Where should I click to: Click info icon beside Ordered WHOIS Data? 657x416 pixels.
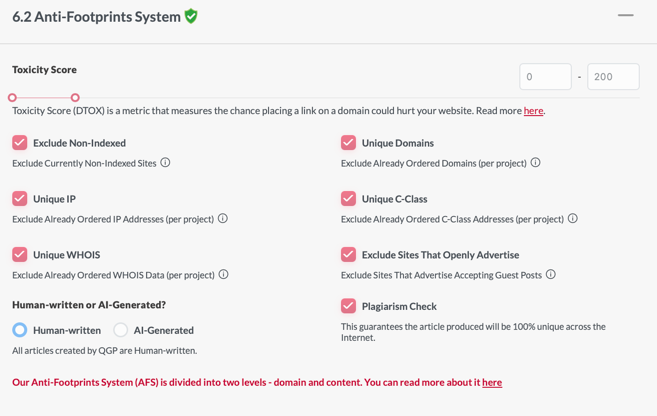224,274
